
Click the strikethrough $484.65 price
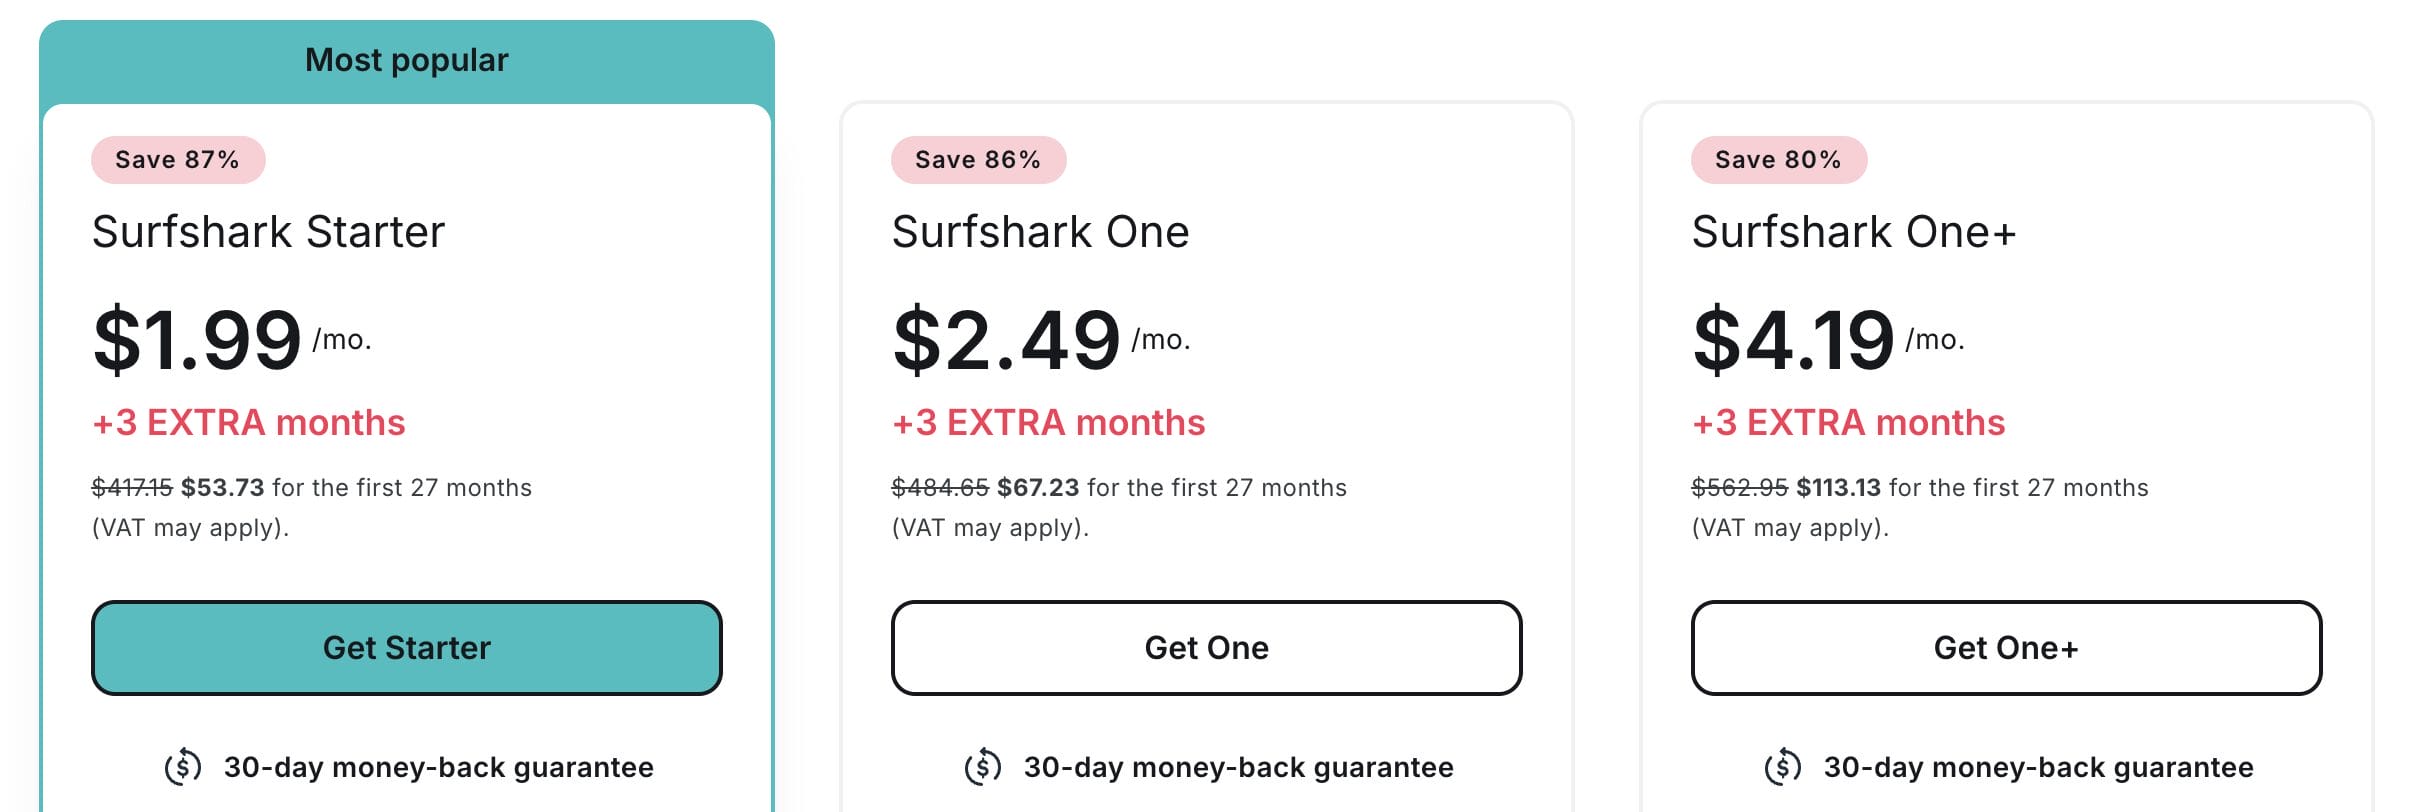pos(938,488)
